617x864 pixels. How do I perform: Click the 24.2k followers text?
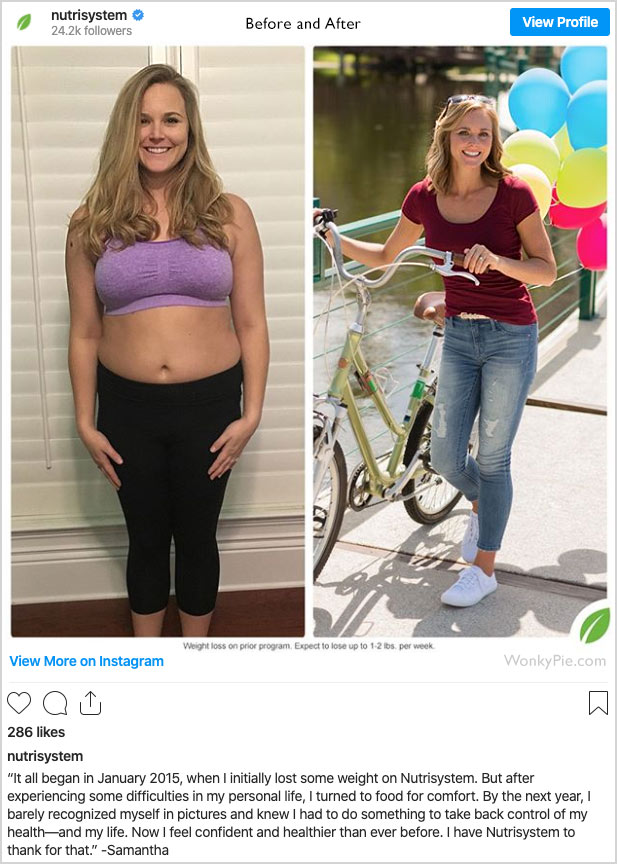tap(91, 31)
